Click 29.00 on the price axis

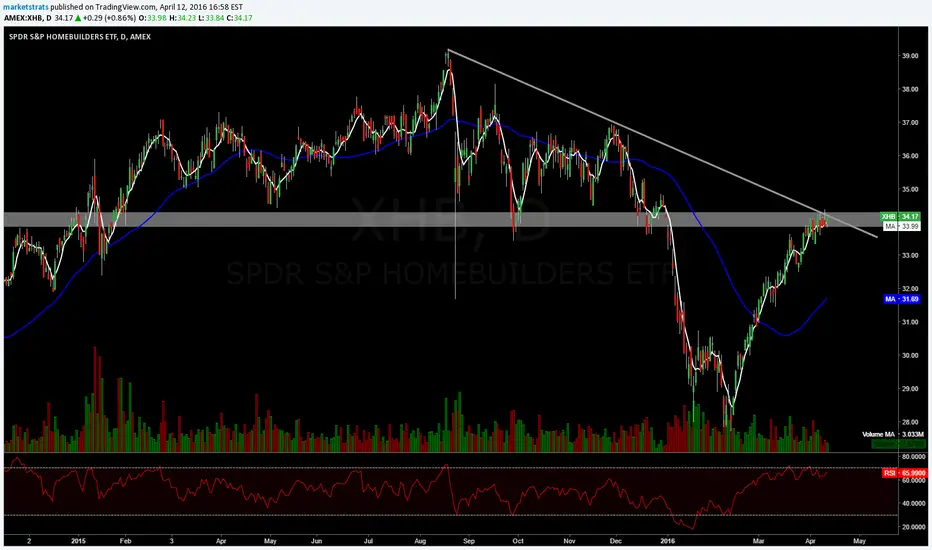pos(910,389)
